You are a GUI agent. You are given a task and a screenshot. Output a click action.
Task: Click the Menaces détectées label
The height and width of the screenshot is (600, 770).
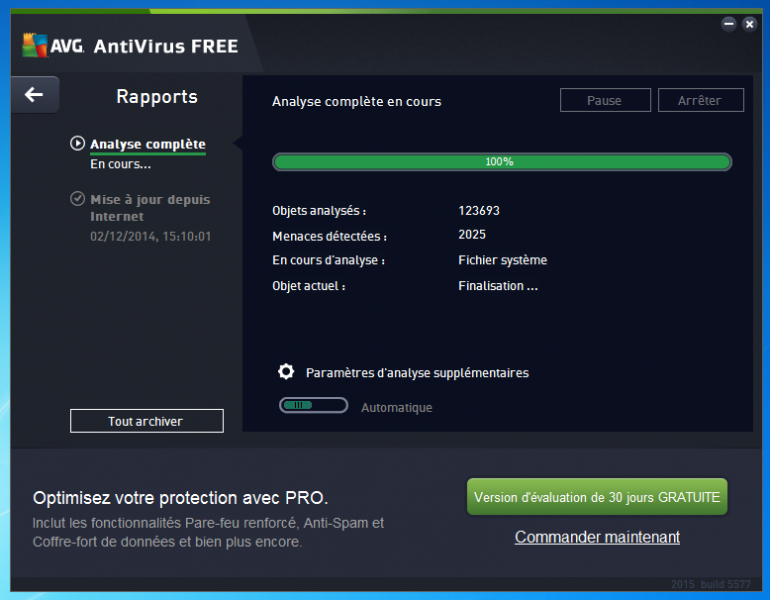330,237
